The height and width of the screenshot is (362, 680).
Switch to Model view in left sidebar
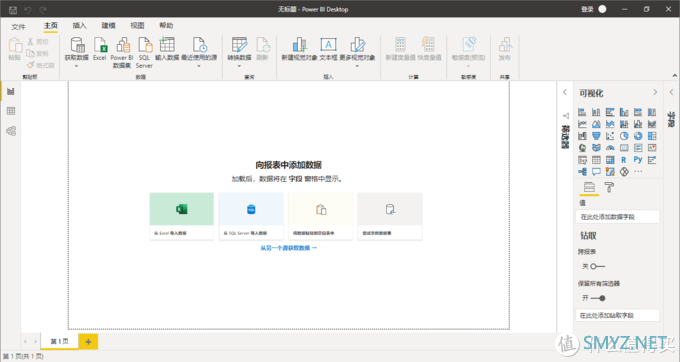[11, 131]
